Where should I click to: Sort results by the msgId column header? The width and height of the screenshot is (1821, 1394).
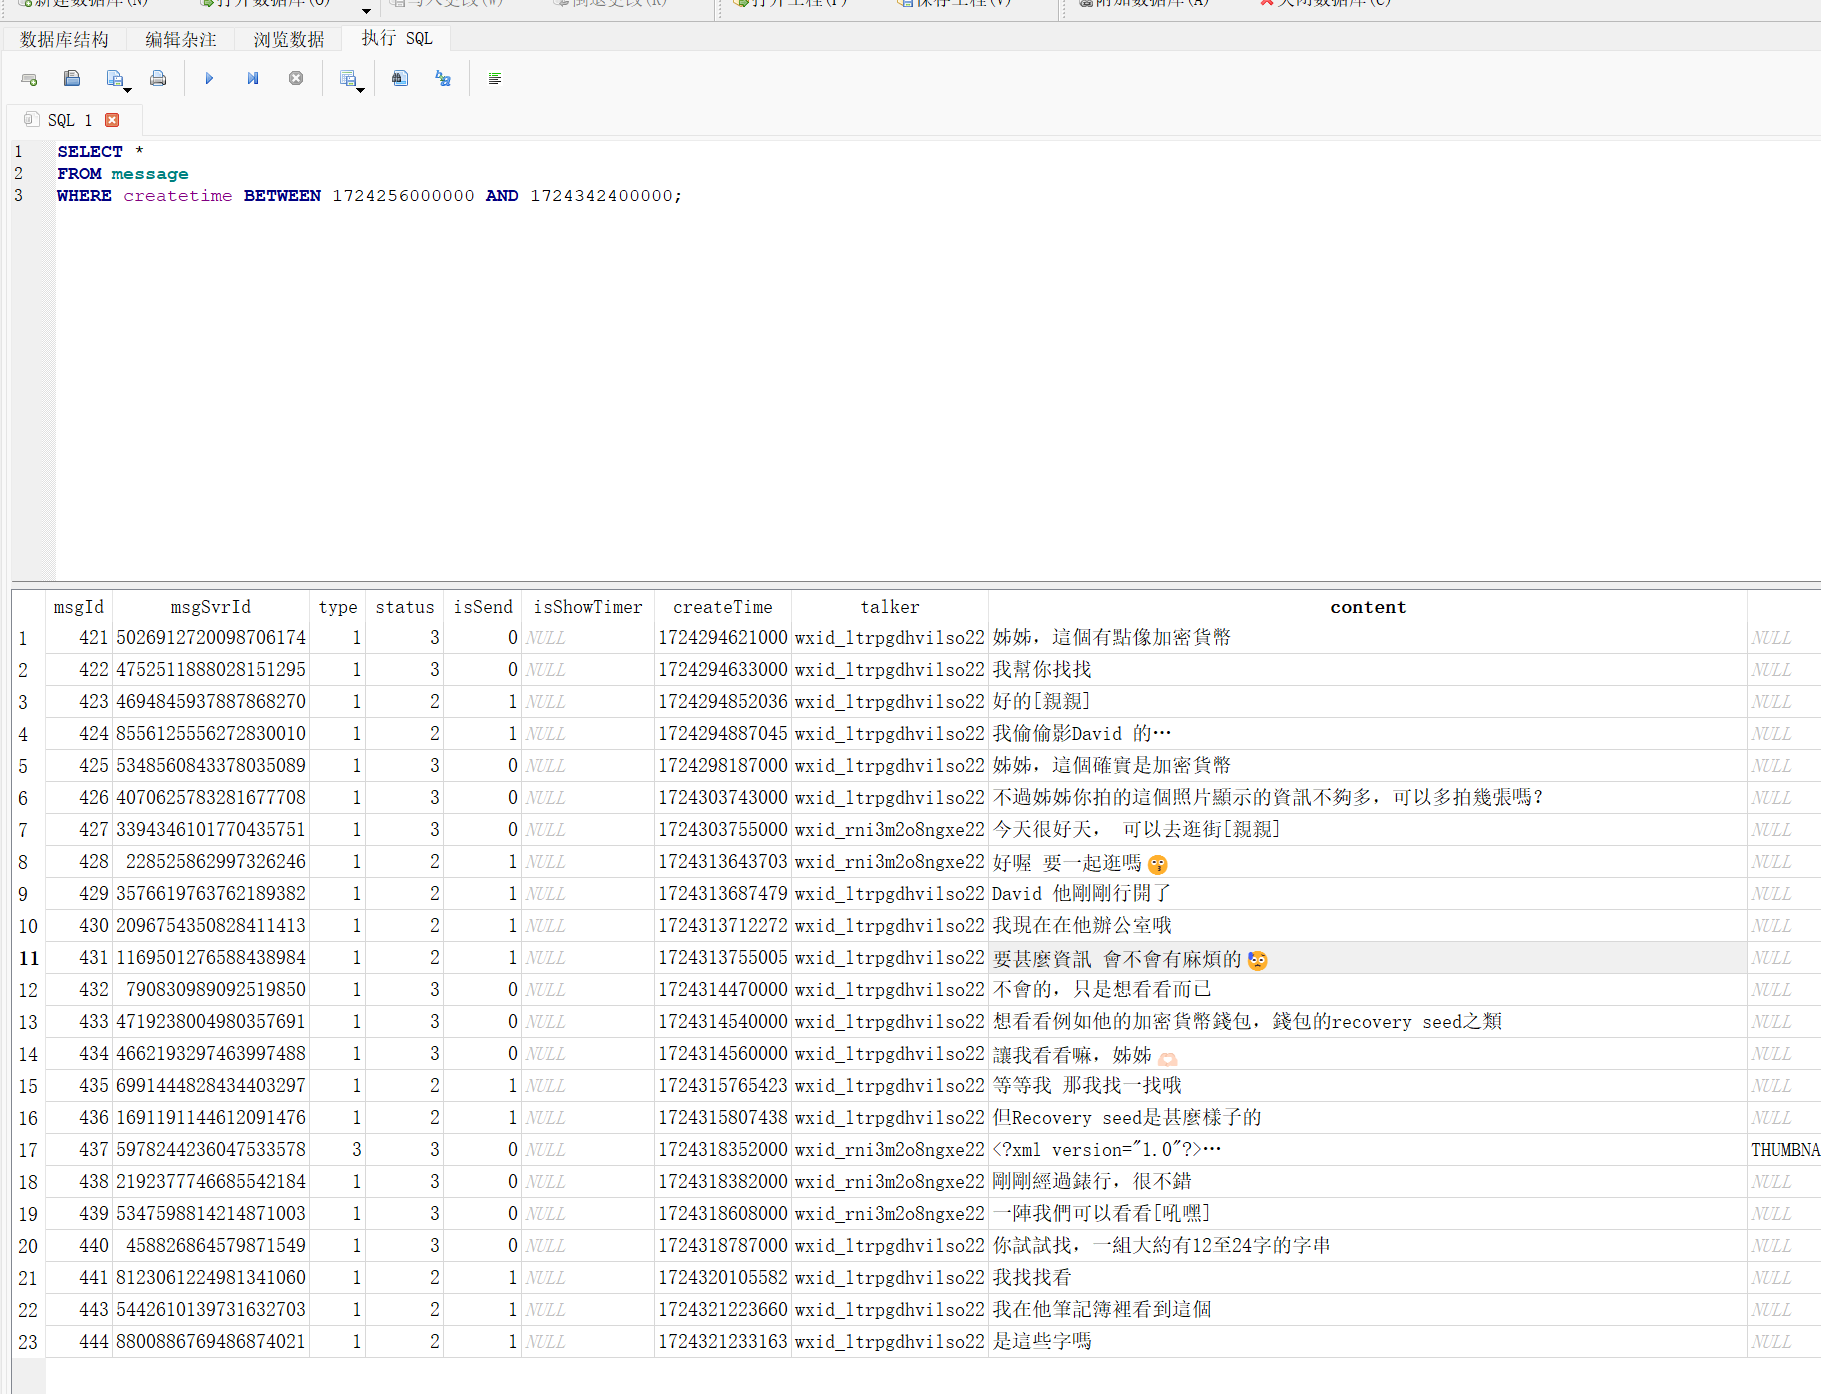click(x=79, y=607)
